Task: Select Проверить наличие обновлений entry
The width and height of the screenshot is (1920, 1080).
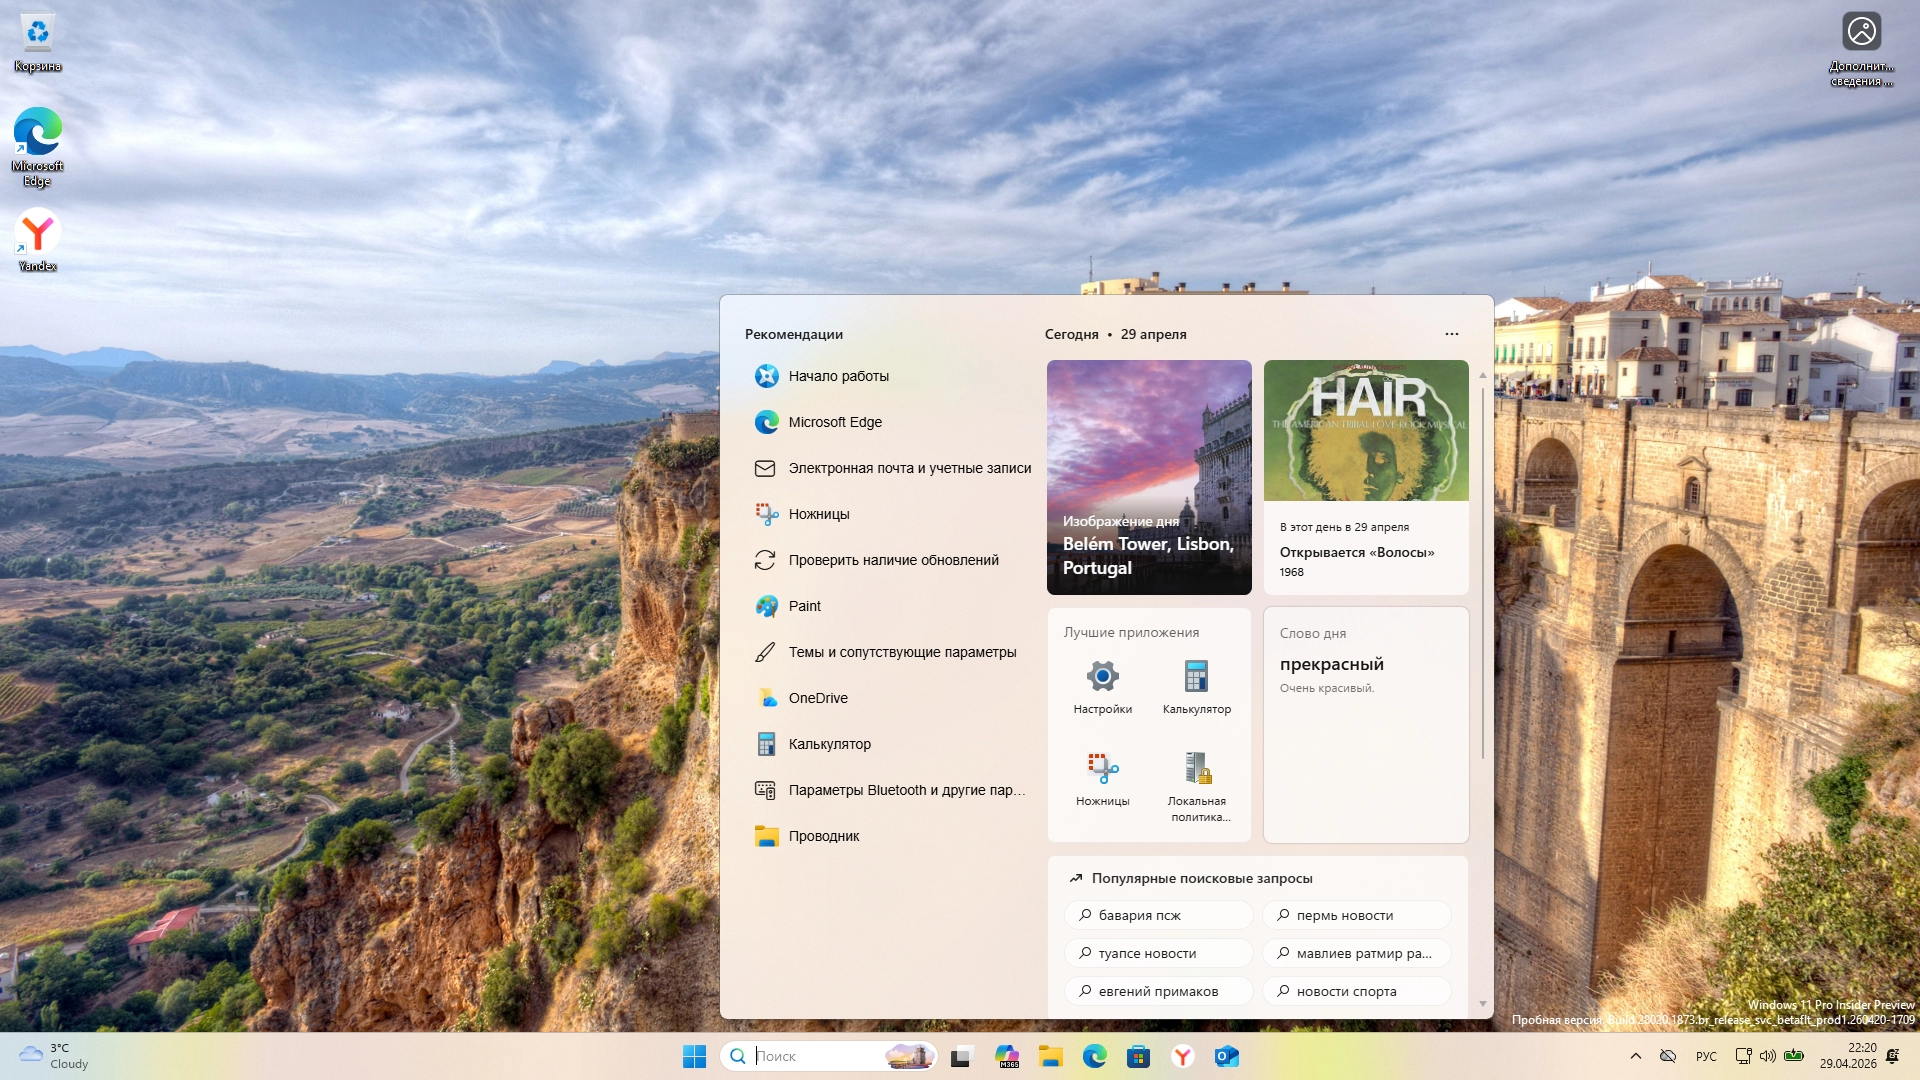Action: click(893, 560)
